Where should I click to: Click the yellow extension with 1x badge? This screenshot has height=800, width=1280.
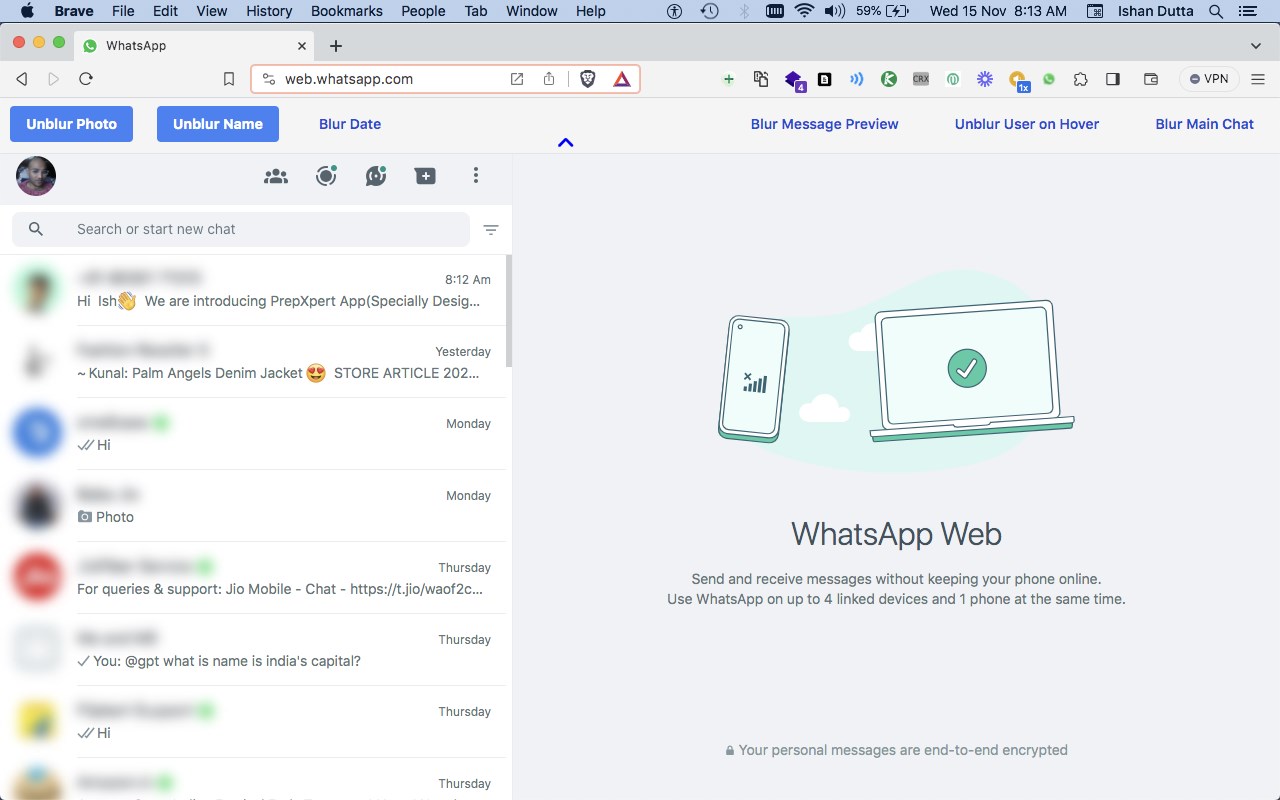[x=1018, y=81]
